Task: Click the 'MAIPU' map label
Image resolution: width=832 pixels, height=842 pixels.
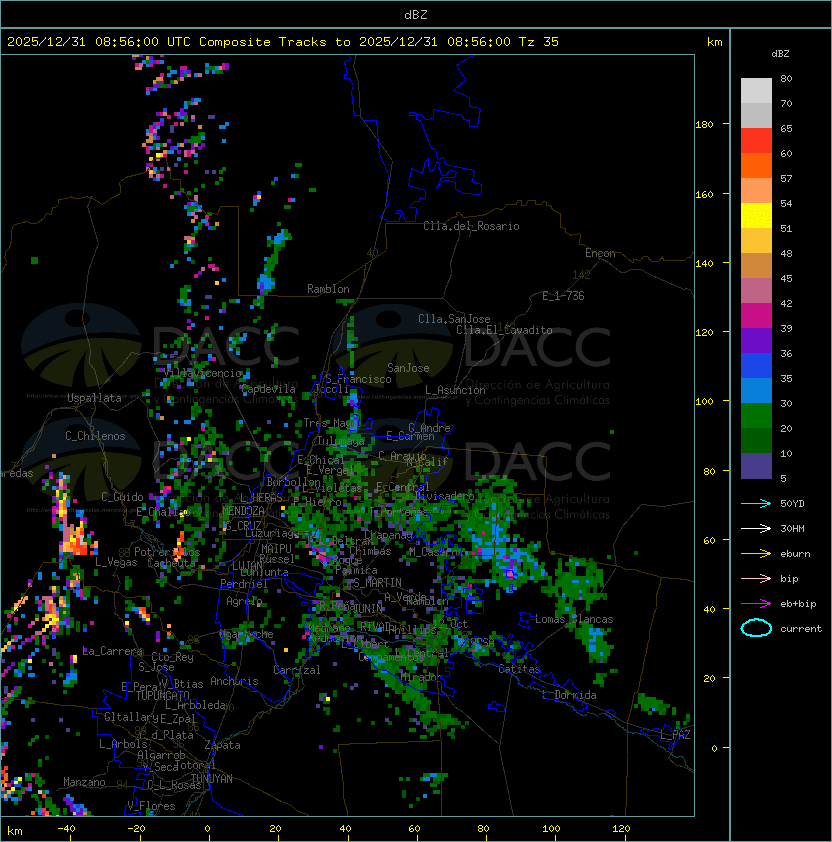Action: click(276, 549)
